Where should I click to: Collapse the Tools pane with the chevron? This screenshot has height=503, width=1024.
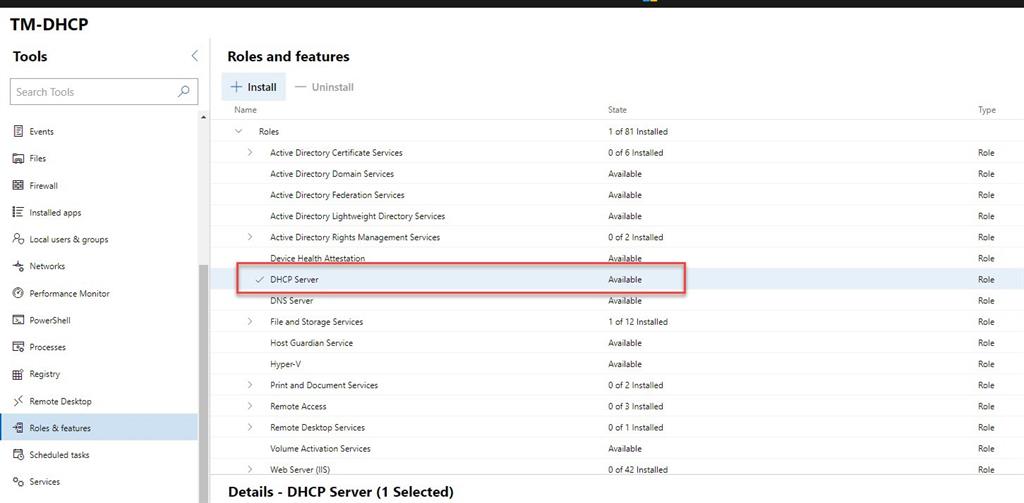pos(194,56)
